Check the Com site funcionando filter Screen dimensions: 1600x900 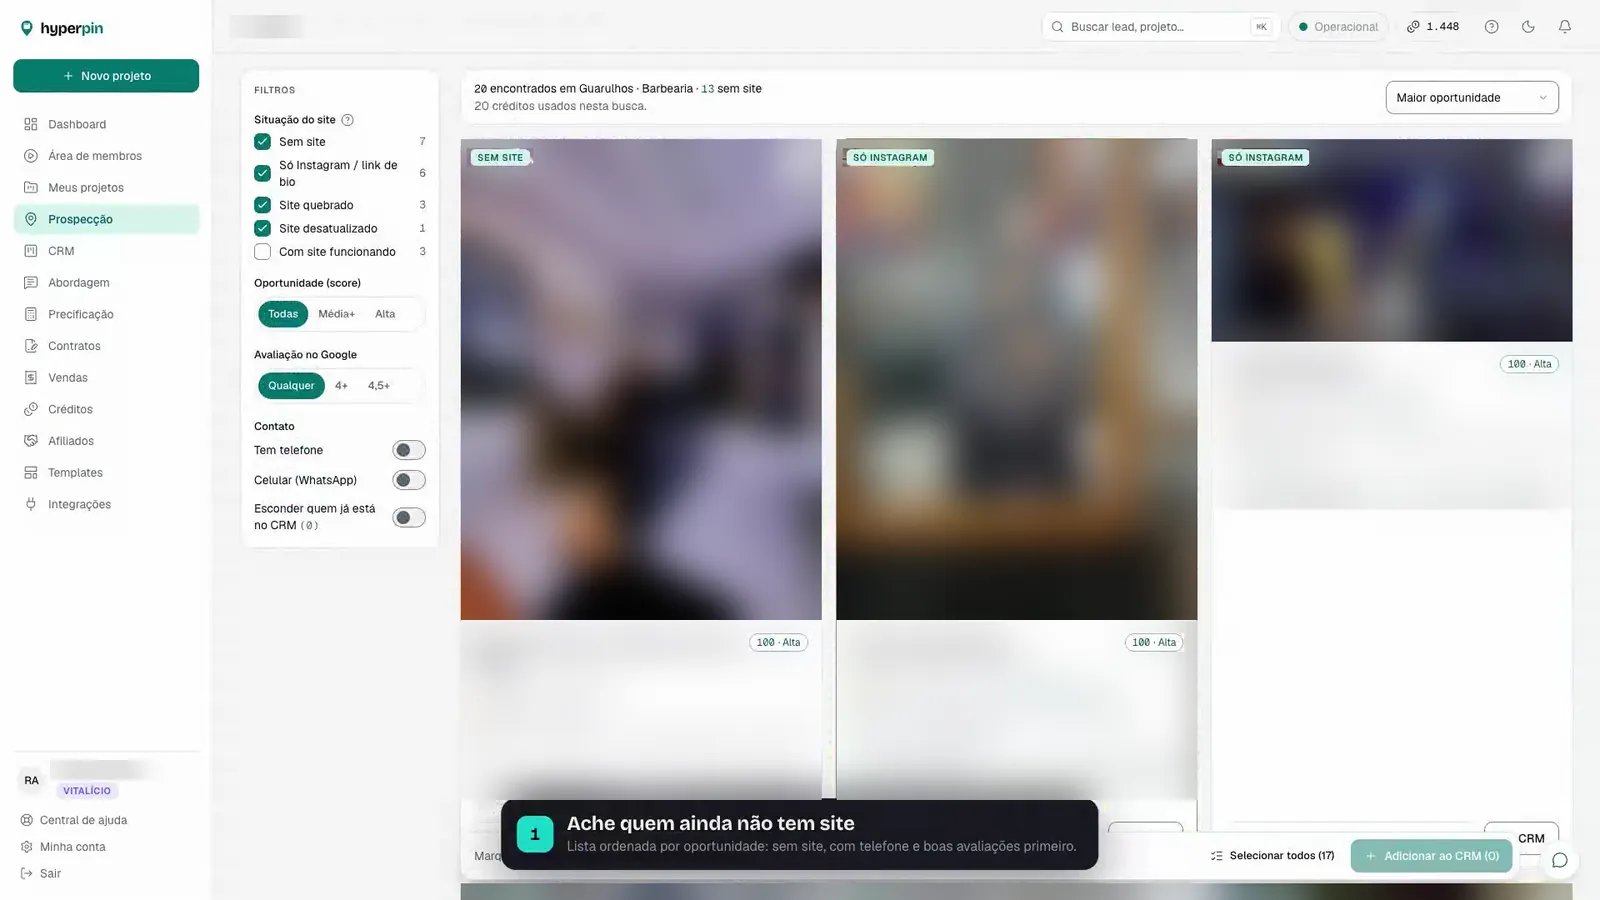[262, 252]
